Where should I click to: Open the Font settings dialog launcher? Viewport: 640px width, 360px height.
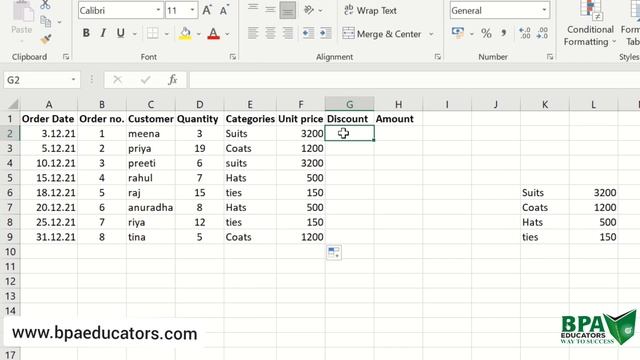[233, 57]
